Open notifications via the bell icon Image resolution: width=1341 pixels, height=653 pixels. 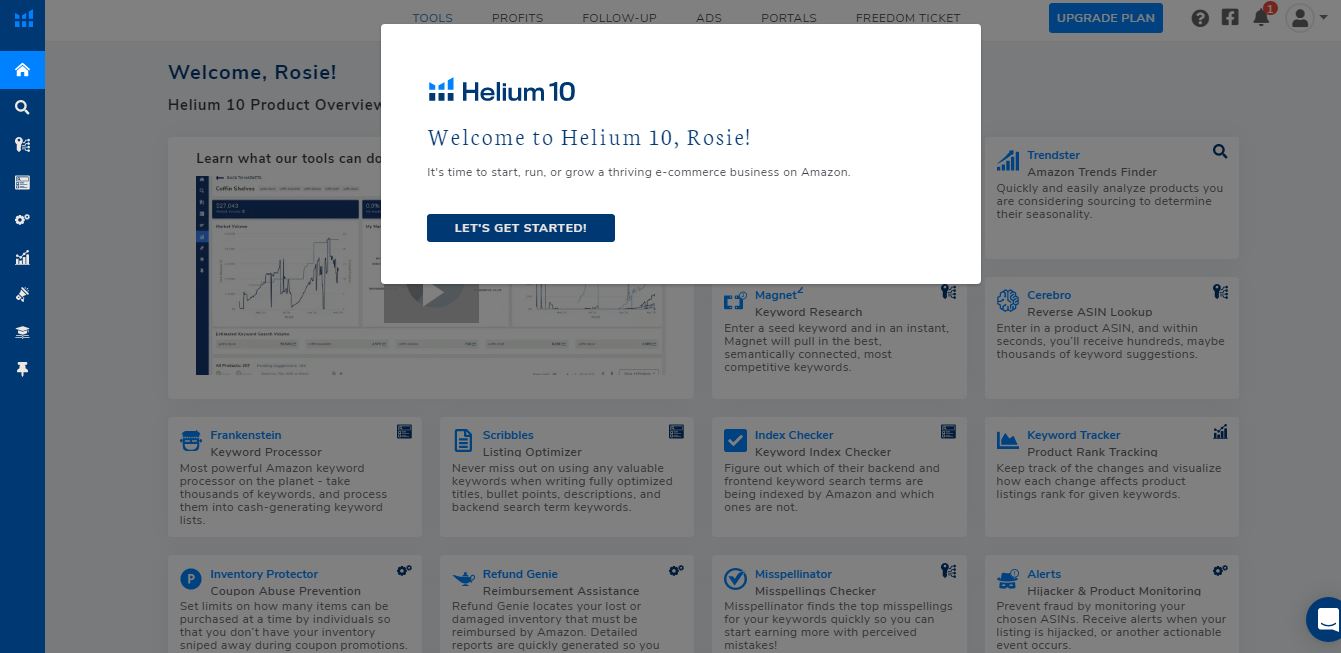point(1261,17)
